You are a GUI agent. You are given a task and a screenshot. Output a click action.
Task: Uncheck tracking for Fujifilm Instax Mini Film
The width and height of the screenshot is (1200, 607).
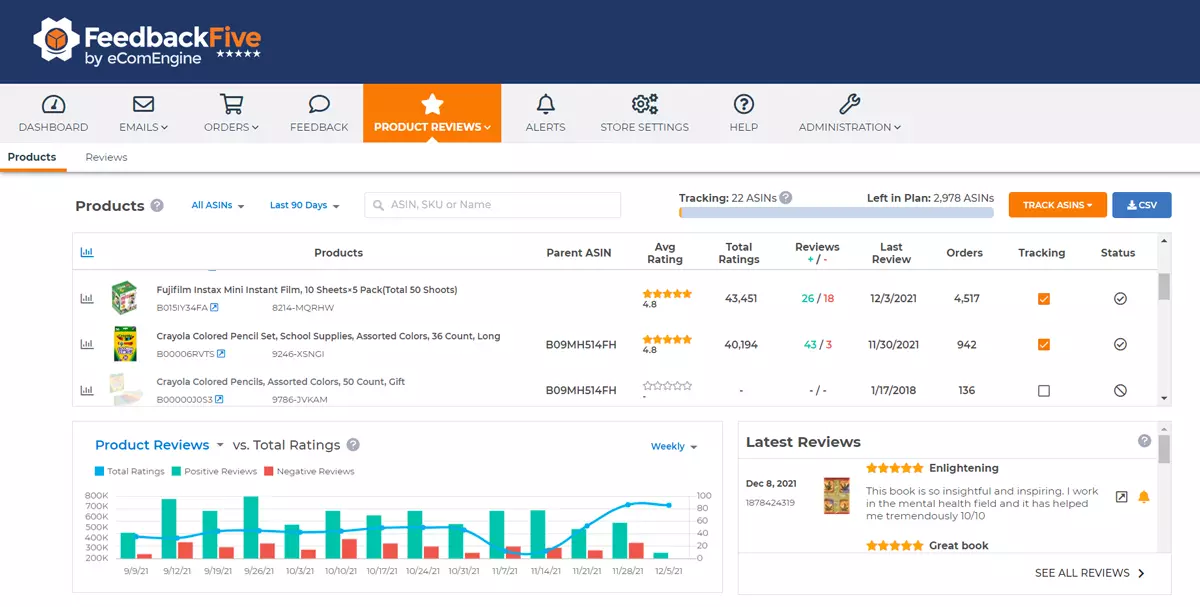(x=1043, y=299)
